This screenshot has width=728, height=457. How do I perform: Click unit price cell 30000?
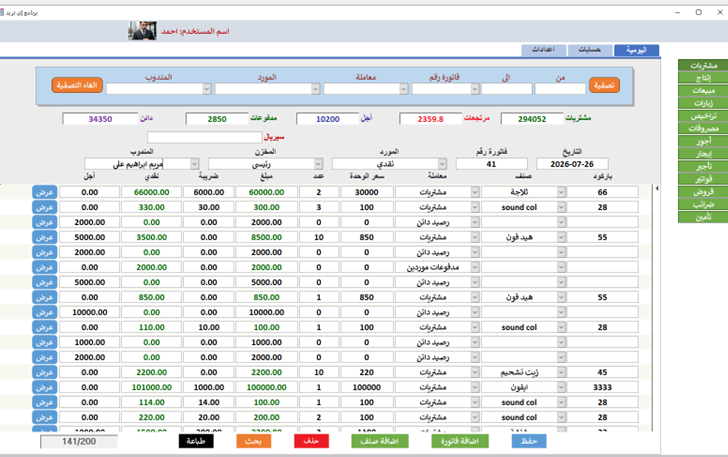coord(367,192)
